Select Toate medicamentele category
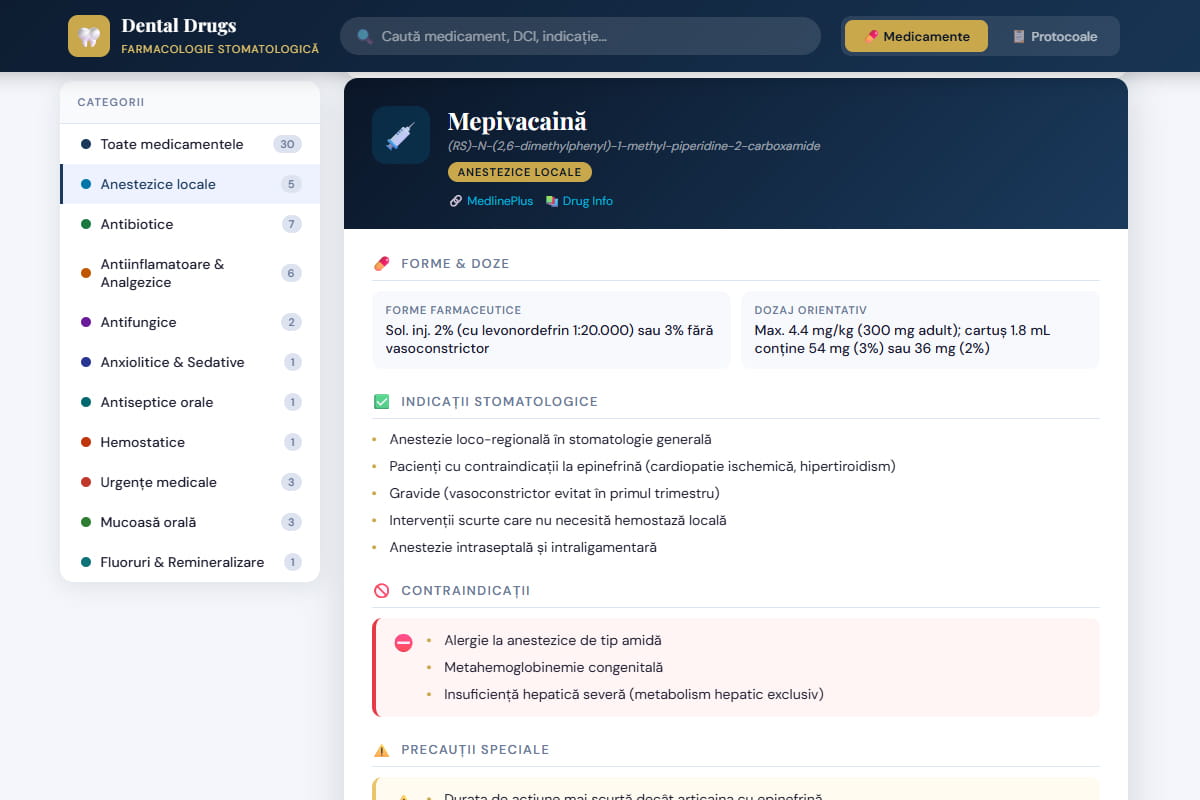The width and height of the screenshot is (1200, 800). pyautogui.click(x=190, y=144)
